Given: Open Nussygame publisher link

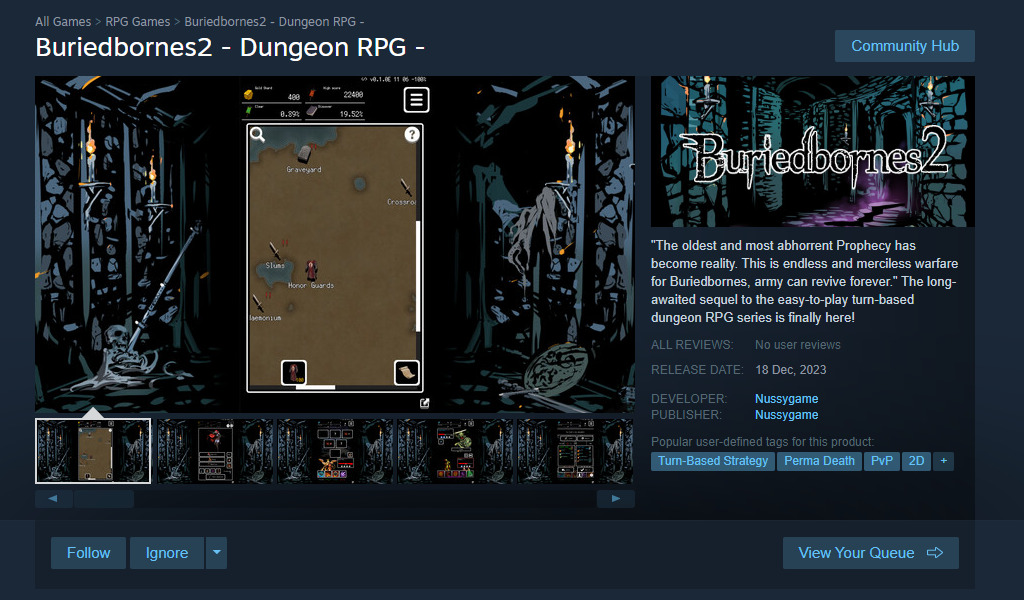Looking at the screenshot, I should (786, 415).
